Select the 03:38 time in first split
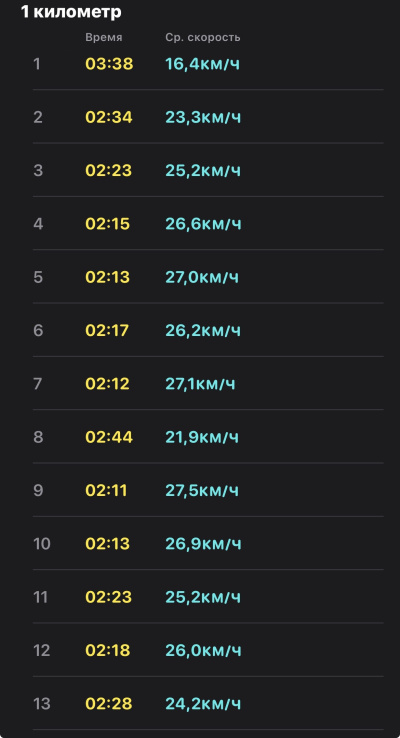 109,64
